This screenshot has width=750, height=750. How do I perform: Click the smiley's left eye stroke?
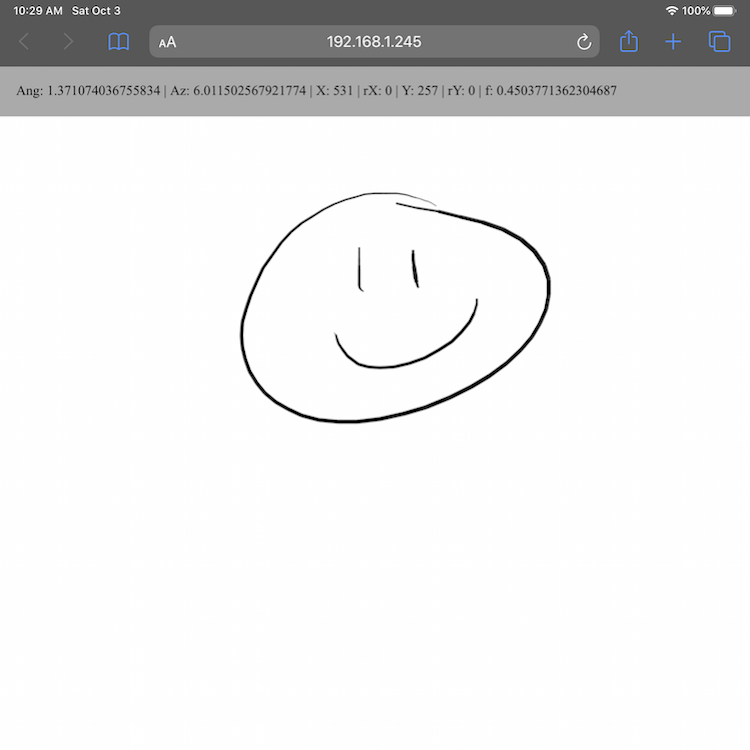coord(360,269)
